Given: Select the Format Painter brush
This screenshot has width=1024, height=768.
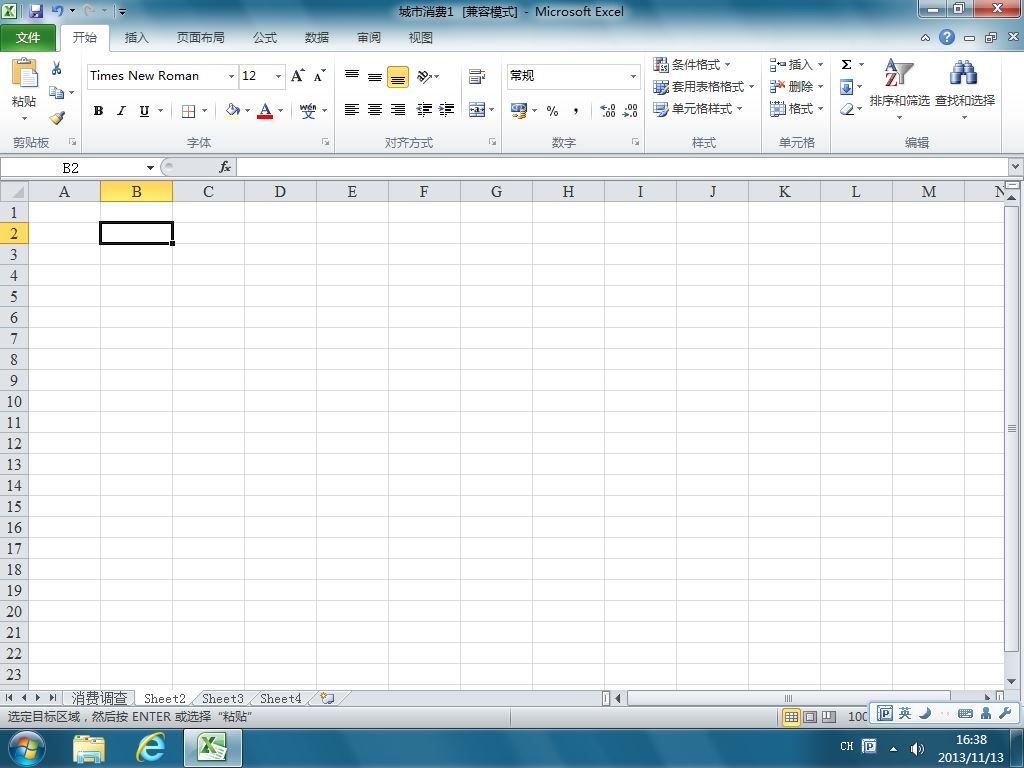Looking at the screenshot, I should pyautogui.click(x=57, y=118).
